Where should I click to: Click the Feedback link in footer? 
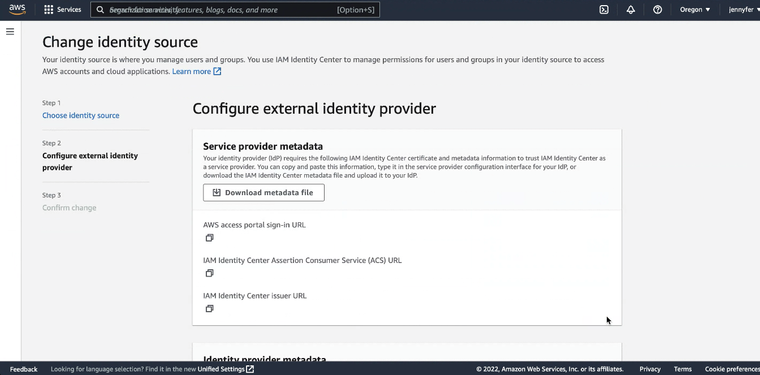coord(23,369)
